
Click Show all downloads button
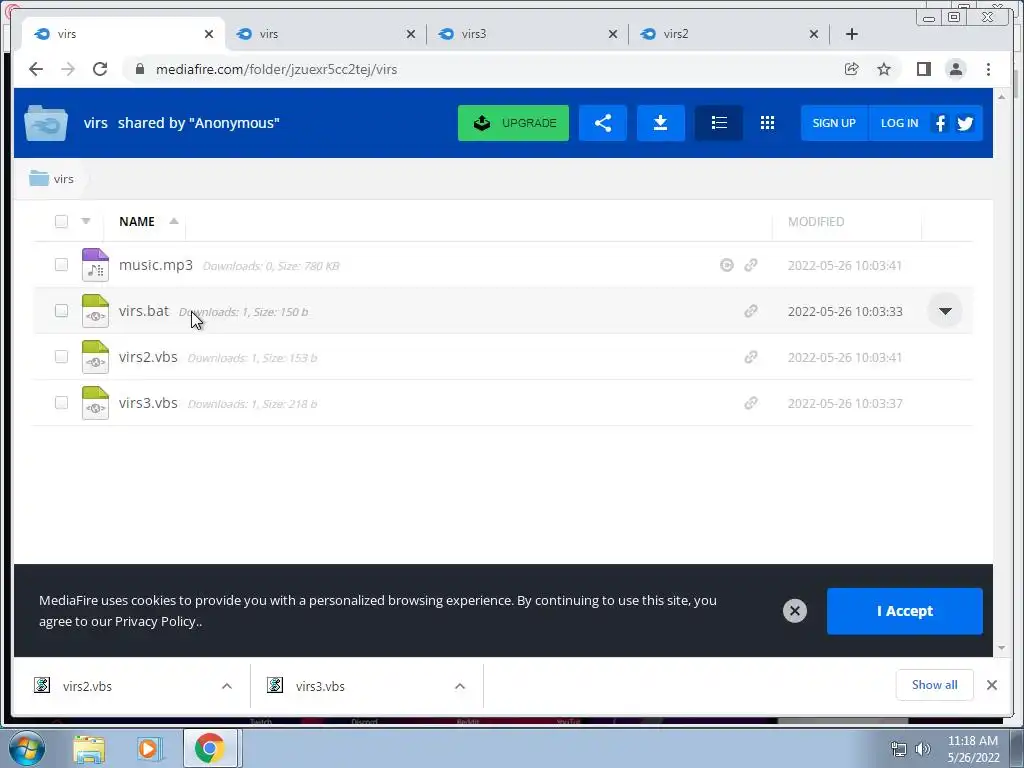(935, 684)
